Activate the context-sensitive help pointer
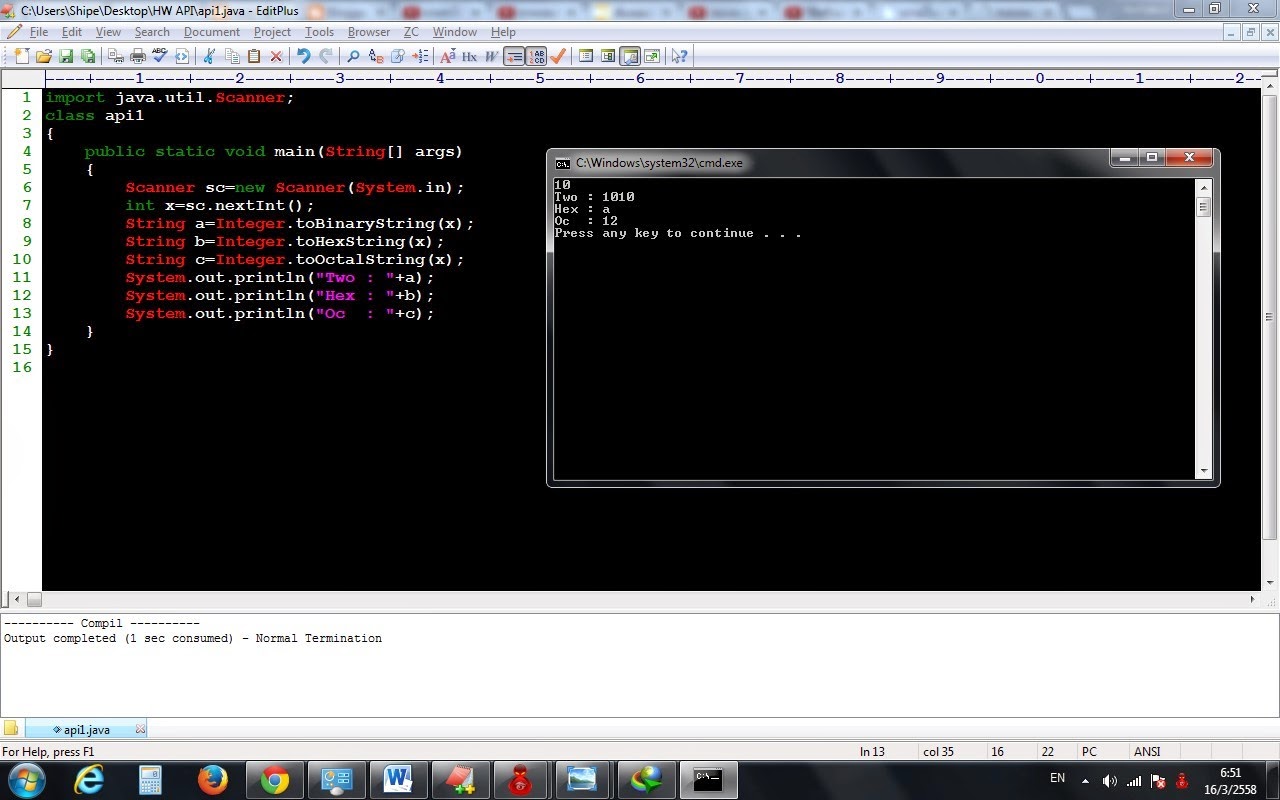The image size is (1280, 800). [681, 56]
